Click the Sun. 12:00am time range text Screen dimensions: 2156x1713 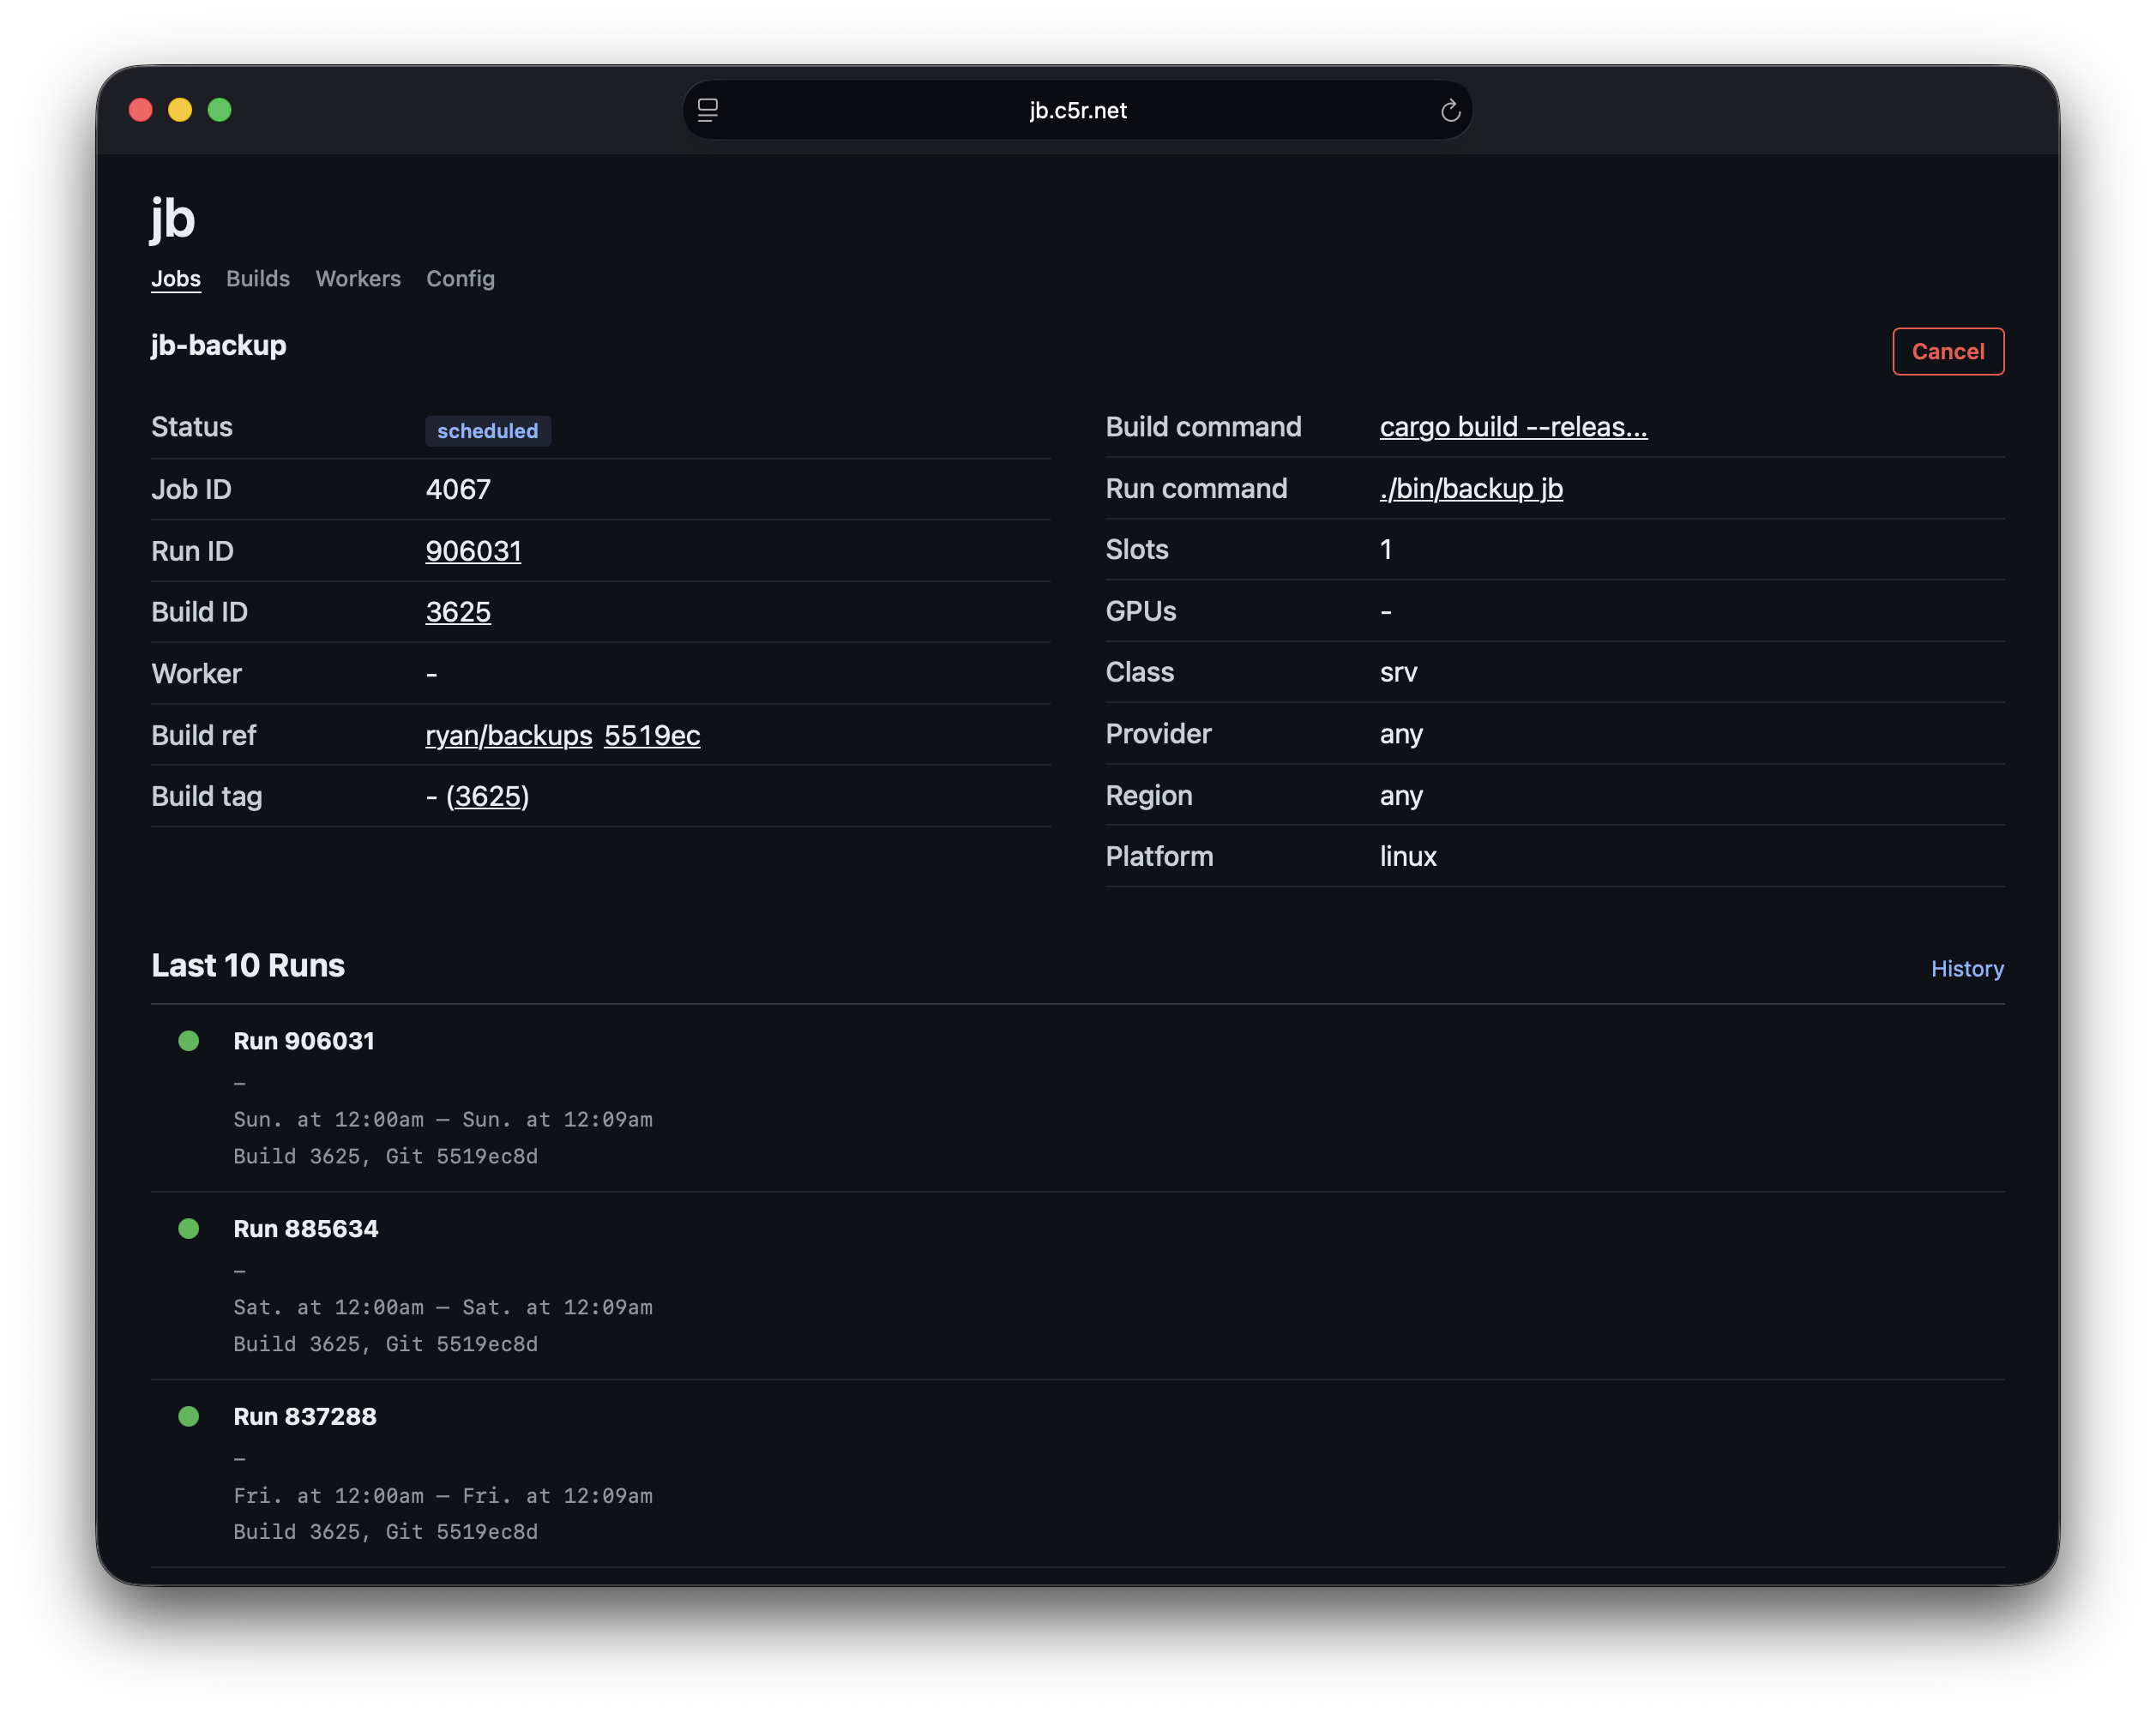tap(443, 1119)
